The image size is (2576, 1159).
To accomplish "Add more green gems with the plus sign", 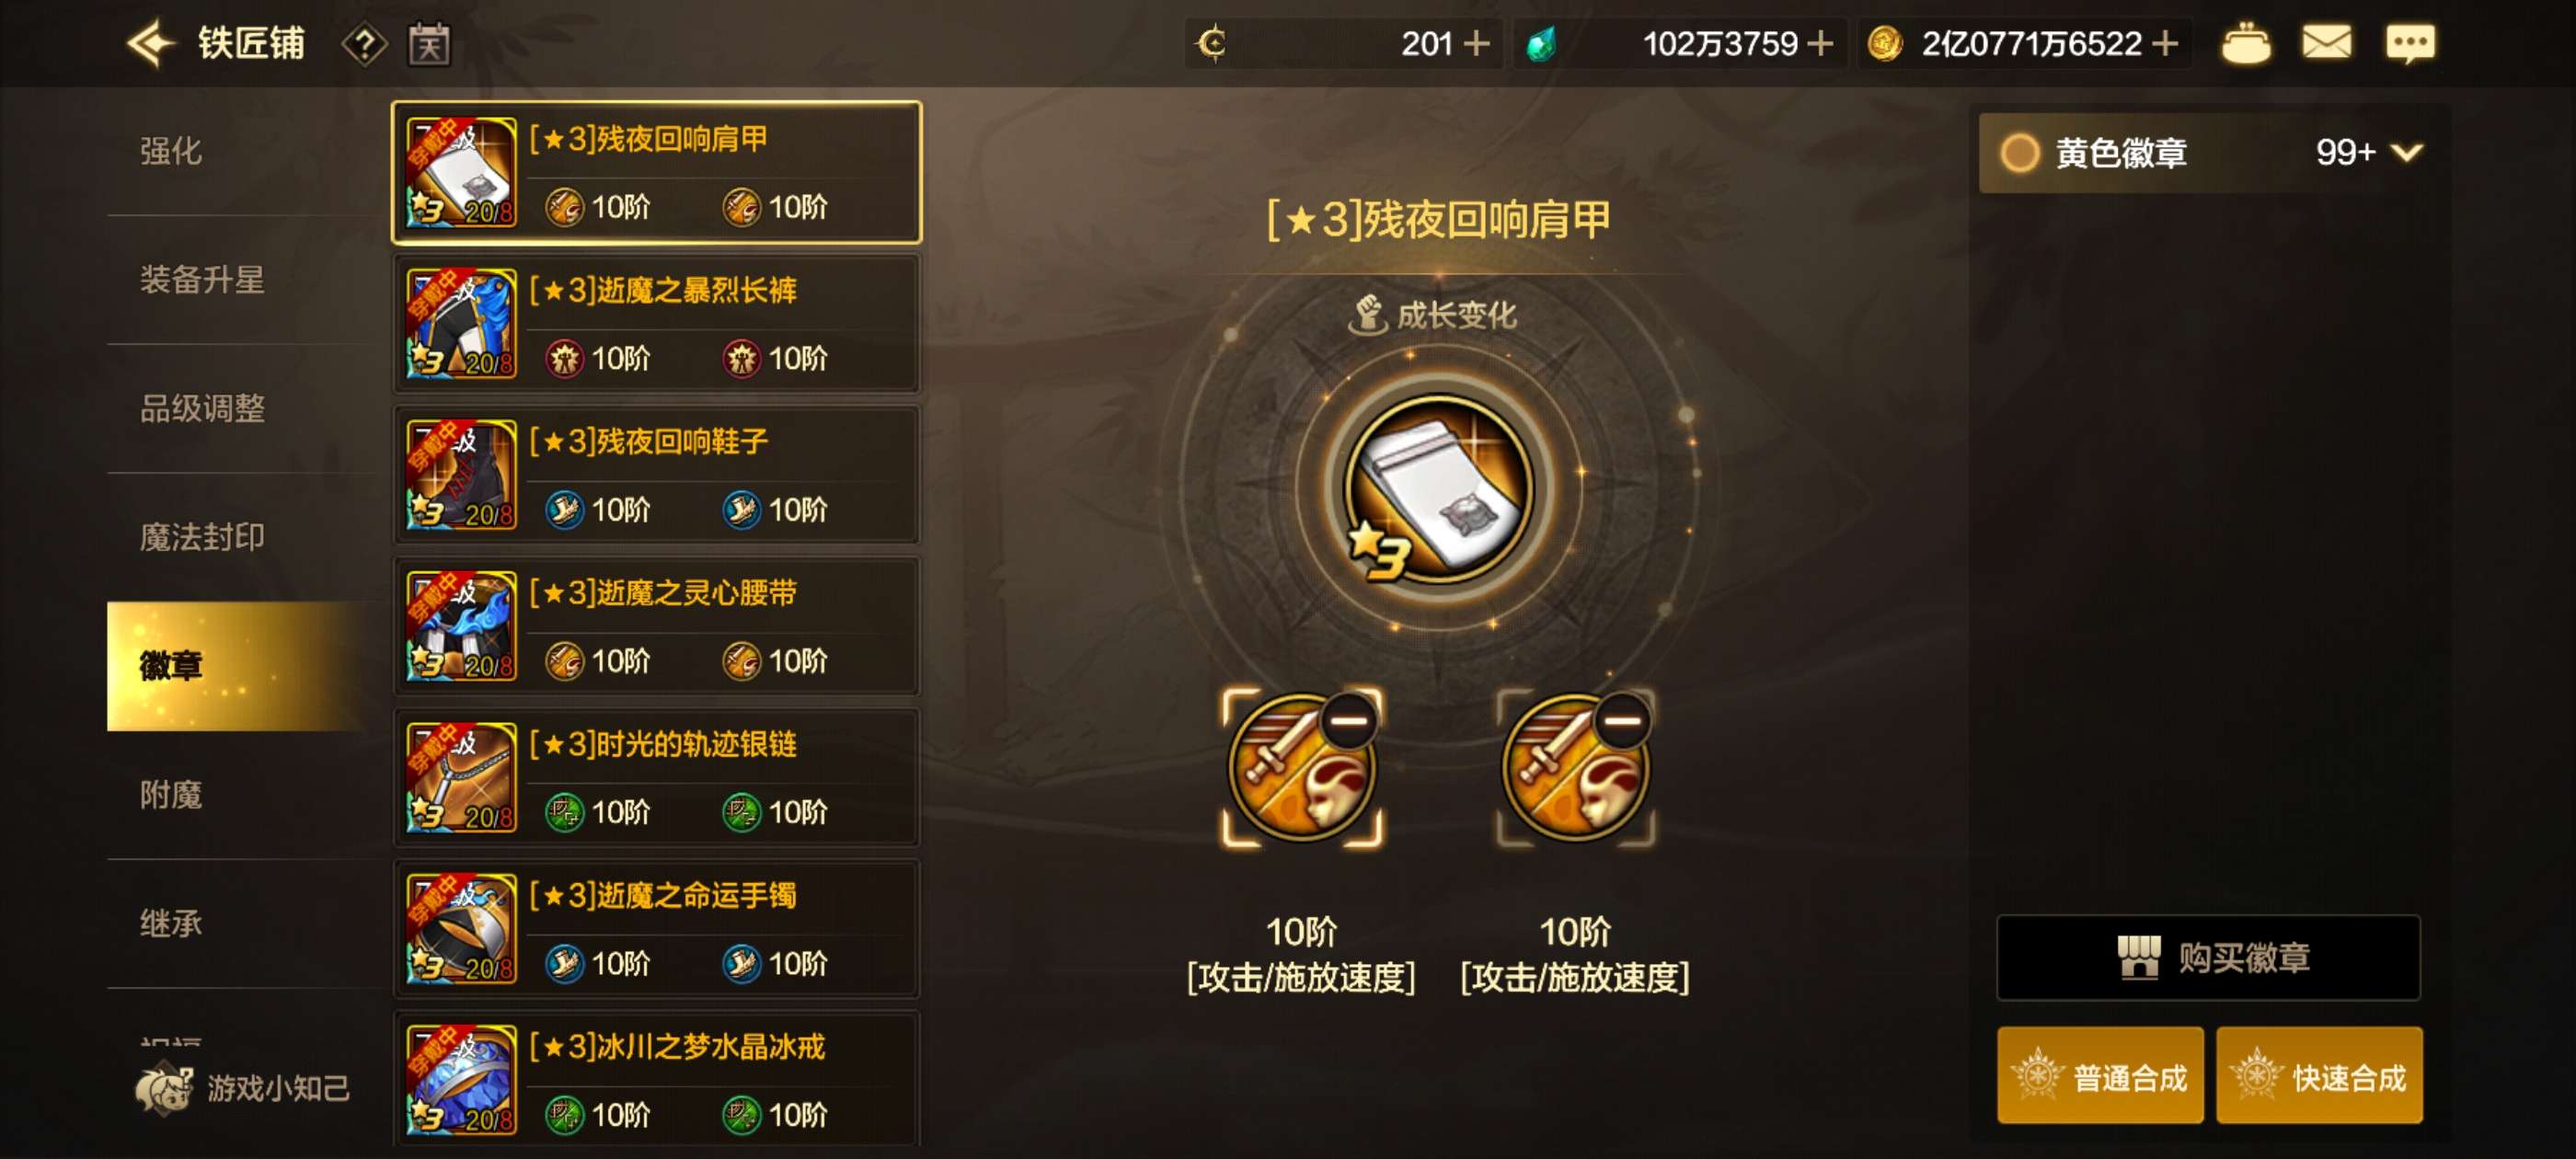I will pos(1821,44).
